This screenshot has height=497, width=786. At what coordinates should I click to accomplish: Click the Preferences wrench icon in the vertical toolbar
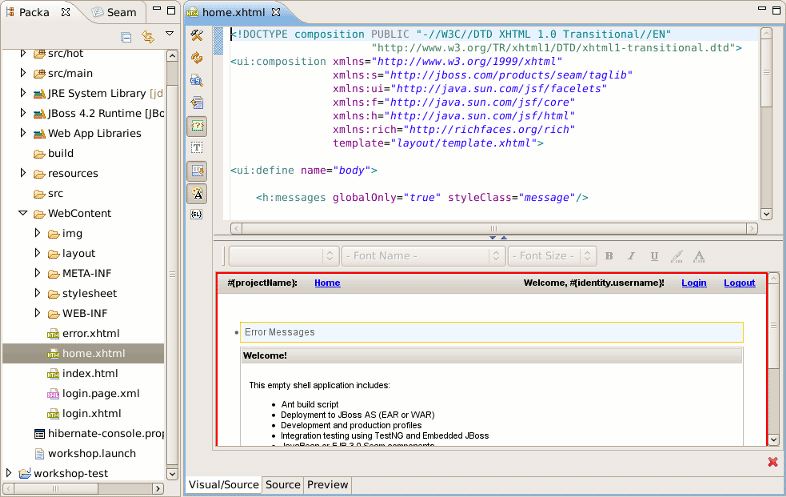[x=197, y=36]
